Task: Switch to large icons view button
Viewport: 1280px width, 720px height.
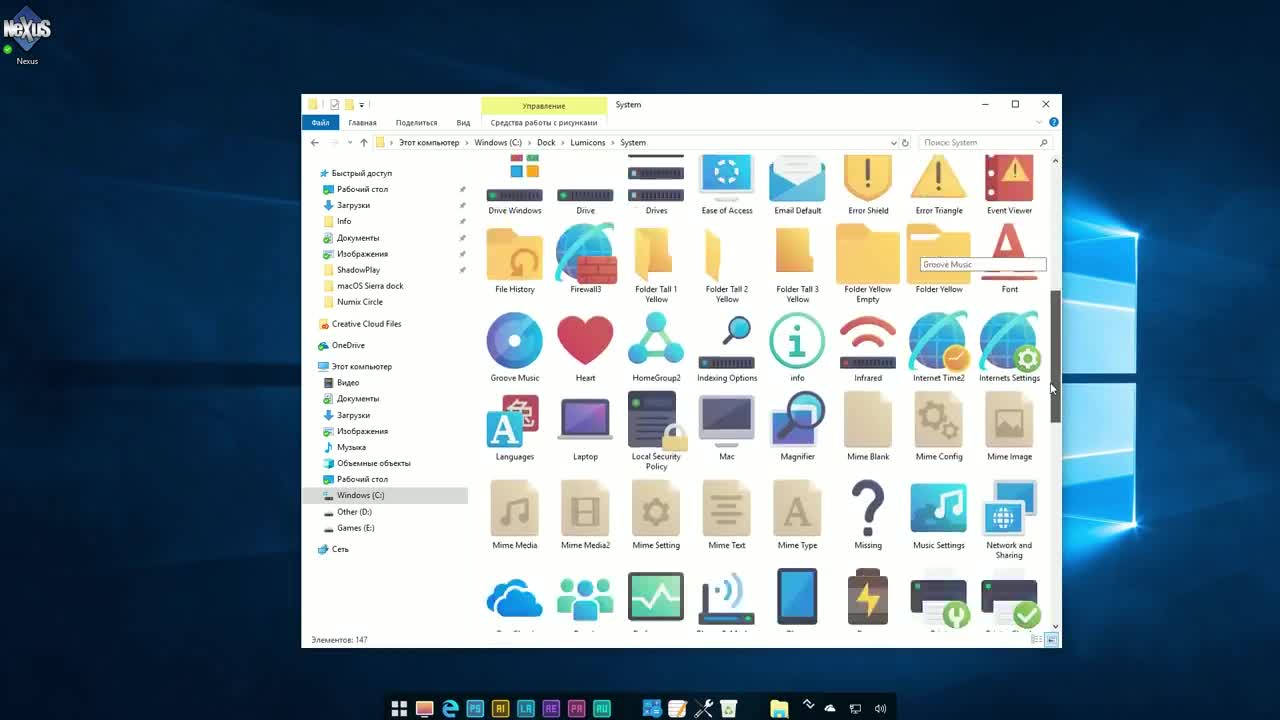Action: tap(1052, 639)
